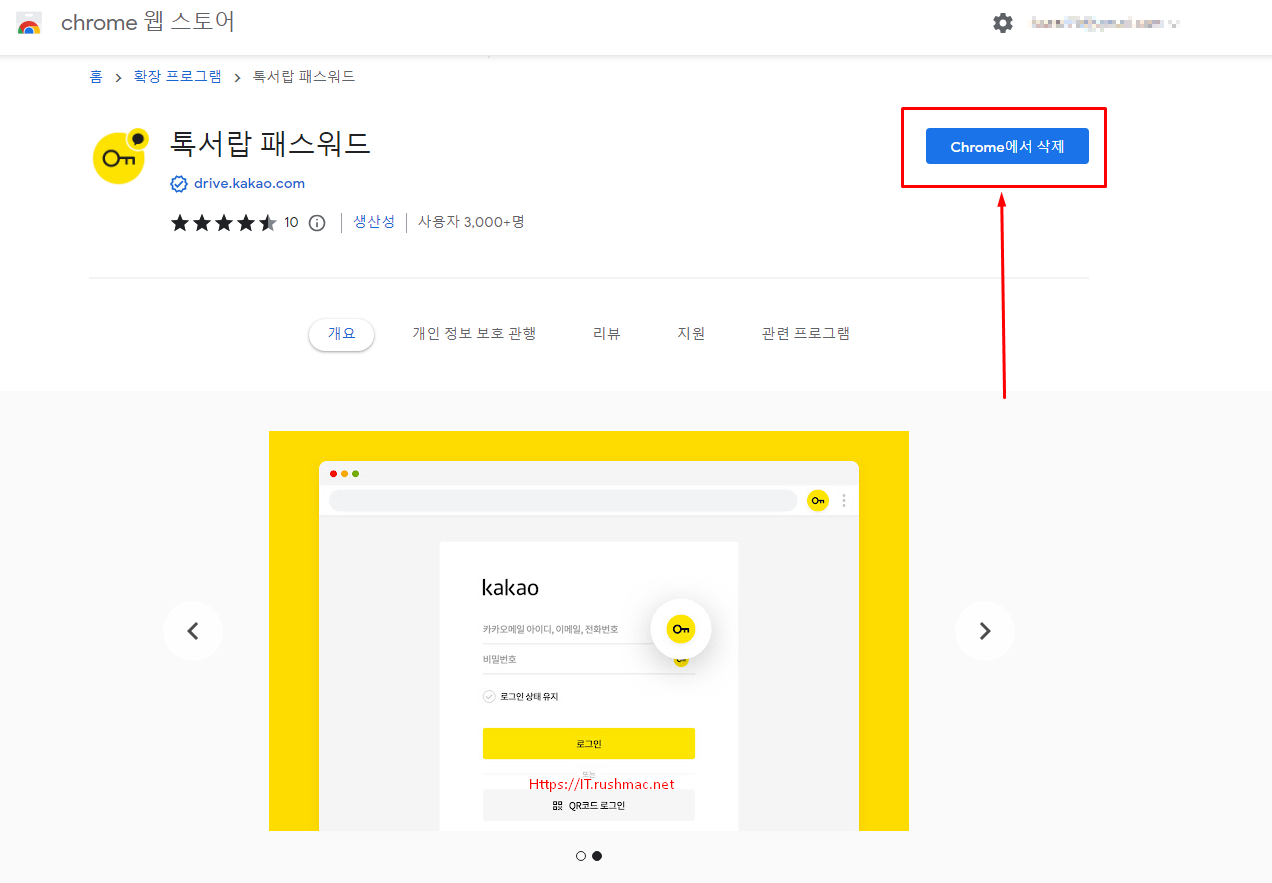Click the verified publisher badge icon
The width and height of the screenshot is (1272, 883).
pos(179,184)
